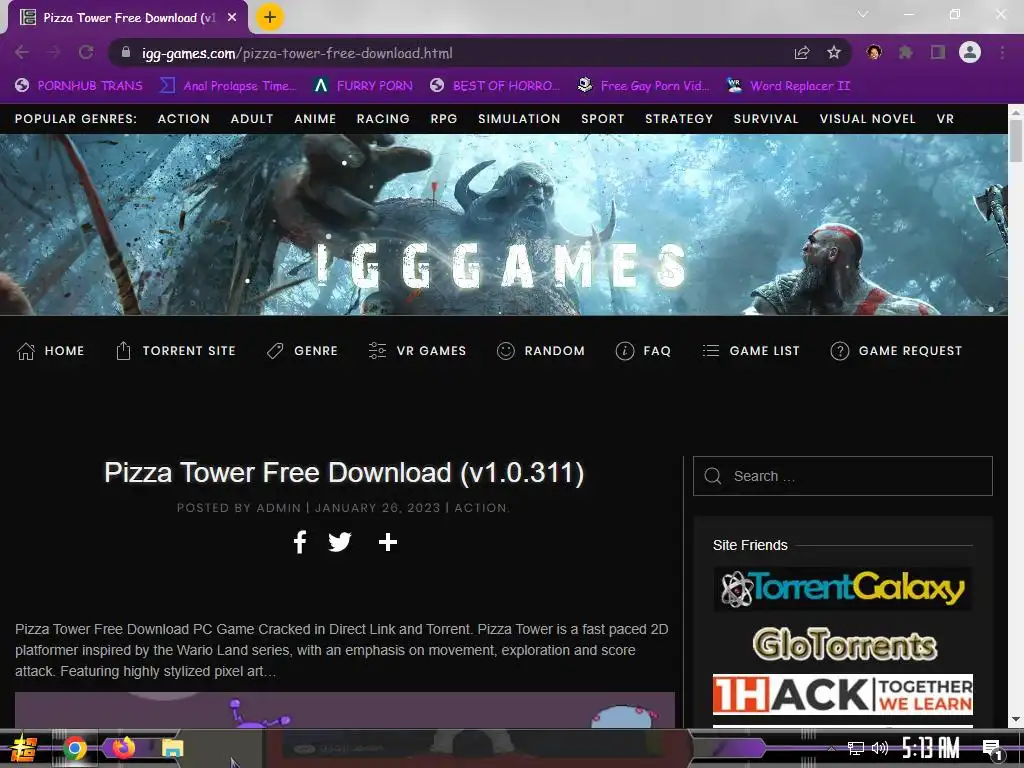Open GloTorrents site friend banner
The width and height of the screenshot is (1024, 768).
coord(845,644)
